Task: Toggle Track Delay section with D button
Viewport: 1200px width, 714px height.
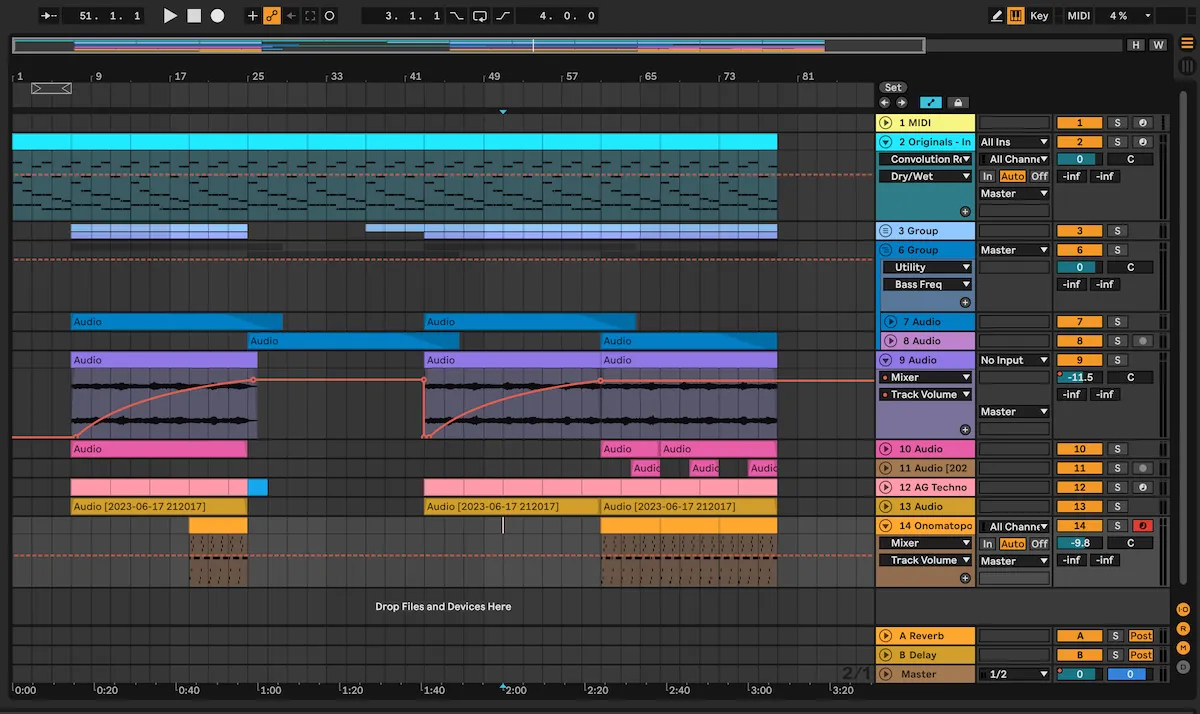Action: pyautogui.click(x=1183, y=666)
